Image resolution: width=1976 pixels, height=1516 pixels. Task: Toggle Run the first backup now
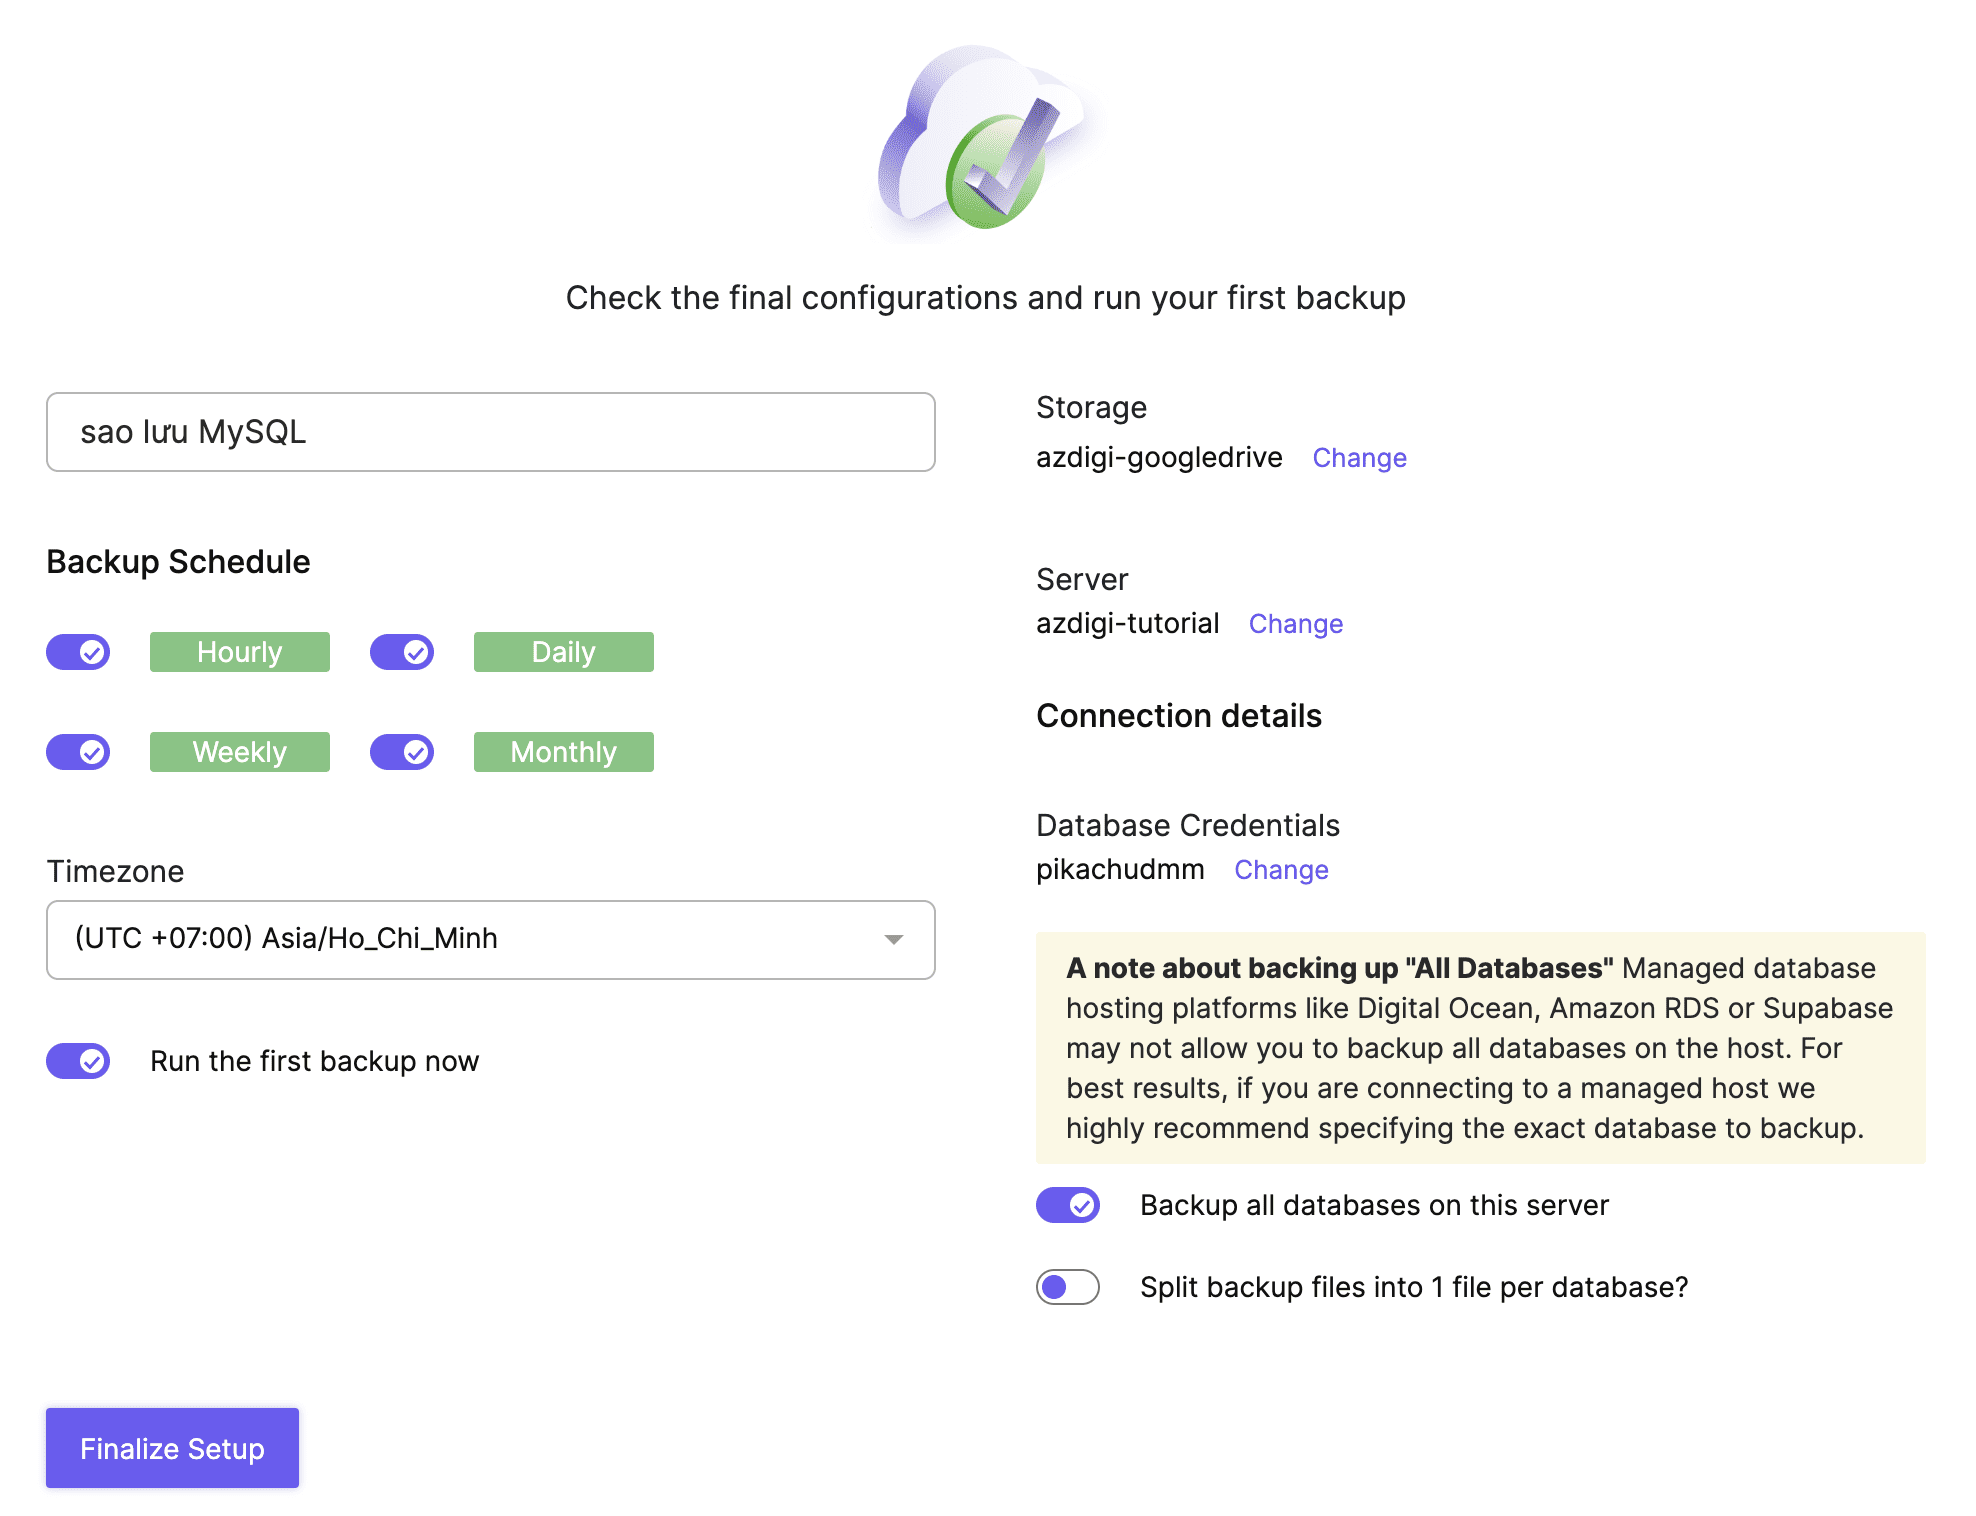tap(78, 1061)
